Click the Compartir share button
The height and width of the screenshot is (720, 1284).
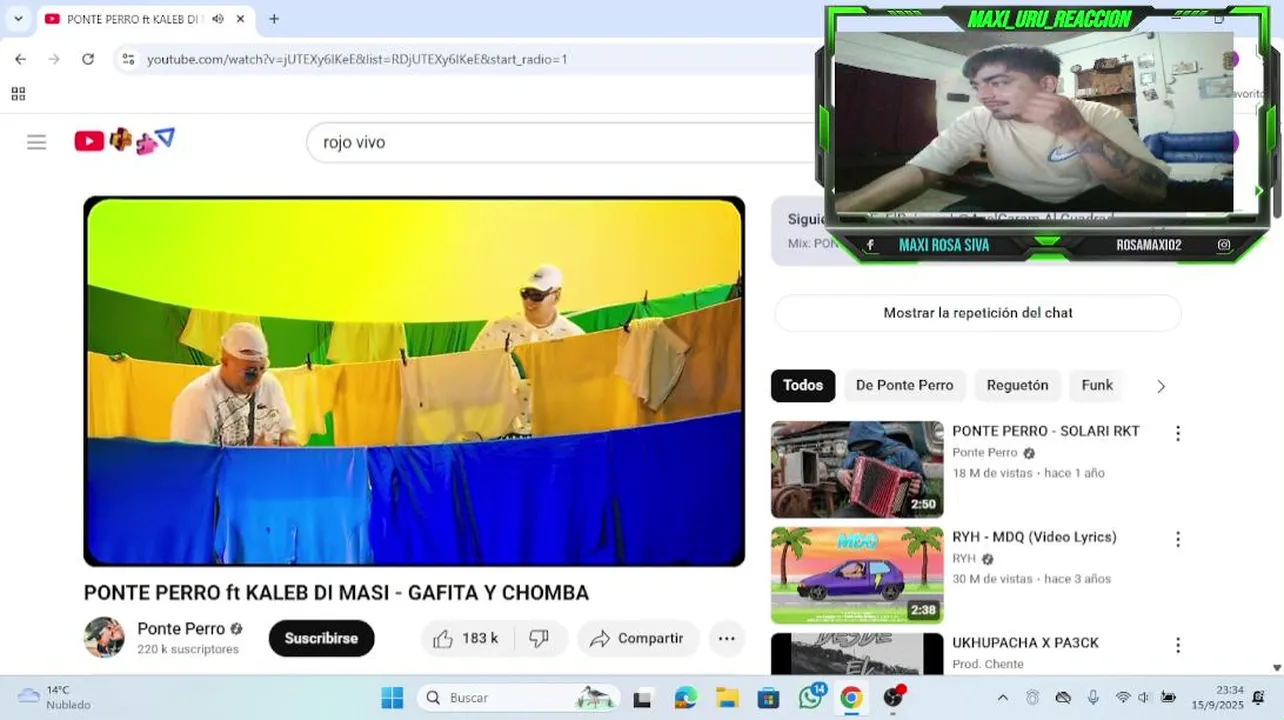point(637,638)
